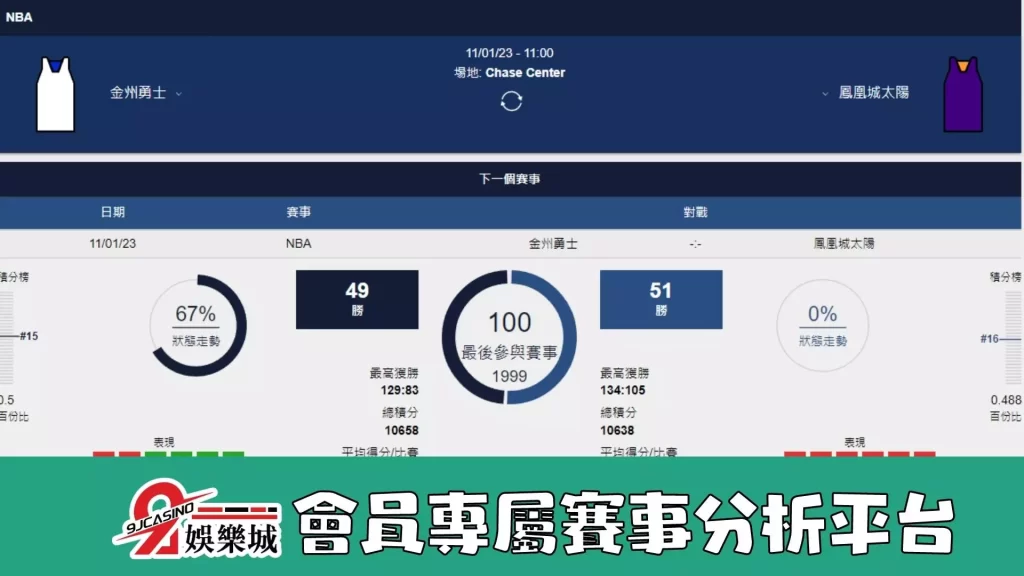Click the refresh matchup icon between the teams
Image resolution: width=1024 pixels, height=576 pixels.
(512, 99)
